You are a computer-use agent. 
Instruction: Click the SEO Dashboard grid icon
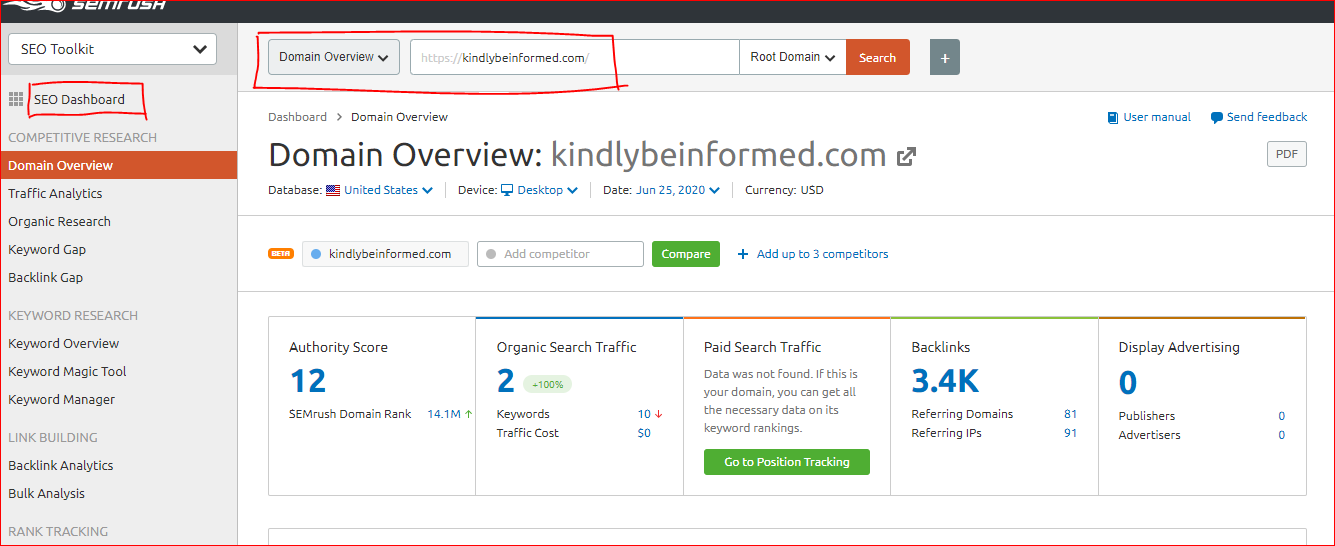(16, 99)
